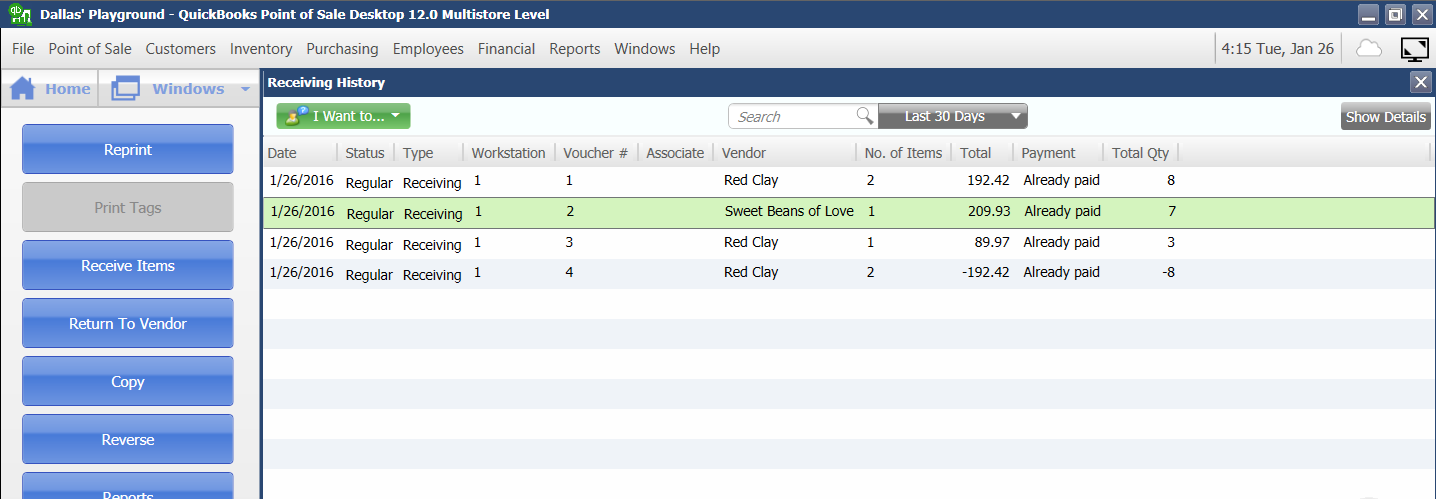This screenshot has height=499, width=1436.
Task: Click the Receive Items button
Action: pyautogui.click(x=128, y=265)
